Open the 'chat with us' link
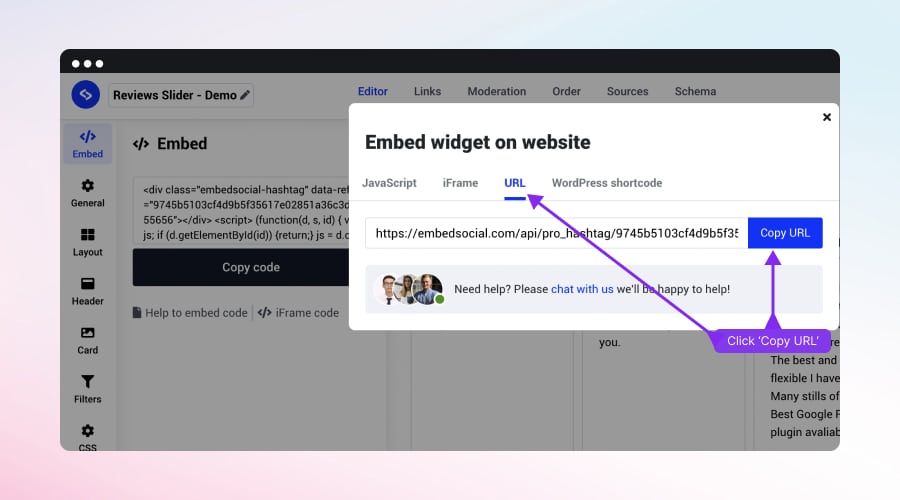Image resolution: width=900 pixels, height=500 pixels. (x=582, y=289)
